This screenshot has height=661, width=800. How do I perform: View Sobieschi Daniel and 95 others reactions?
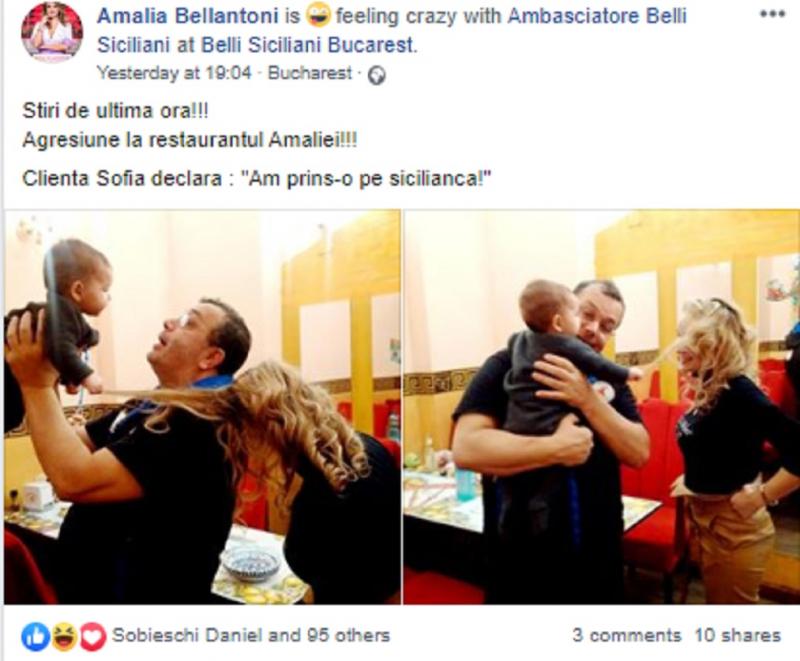tap(251, 635)
